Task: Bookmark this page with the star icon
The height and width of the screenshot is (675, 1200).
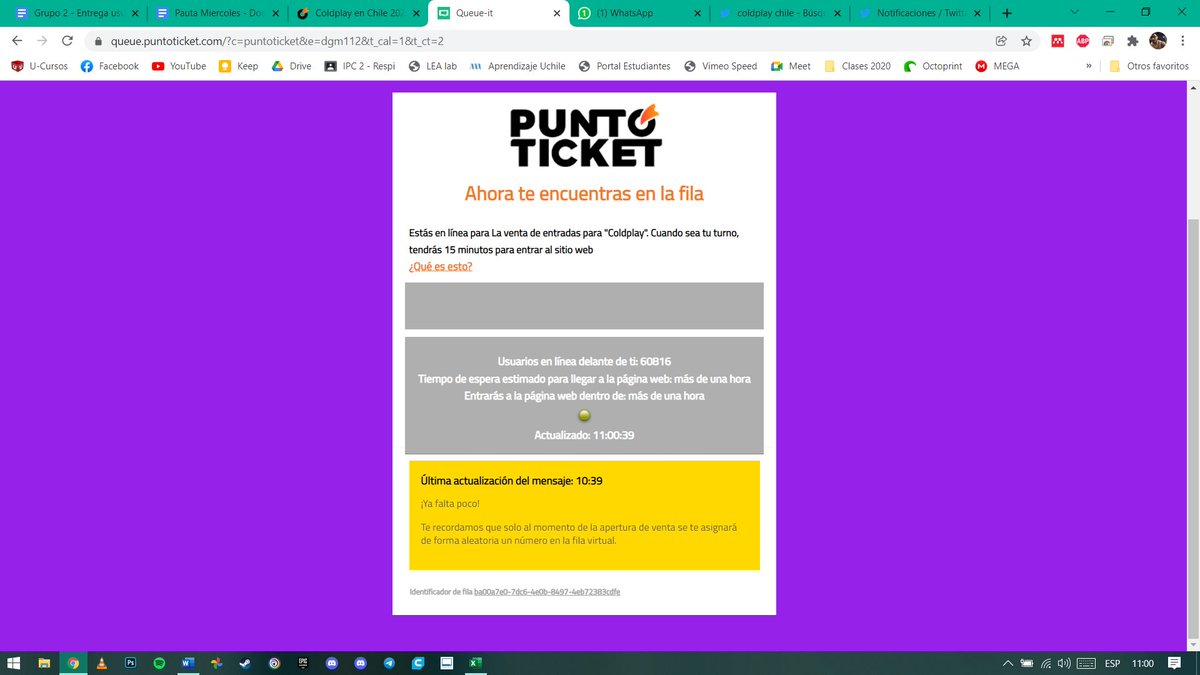Action: [x=1026, y=41]
